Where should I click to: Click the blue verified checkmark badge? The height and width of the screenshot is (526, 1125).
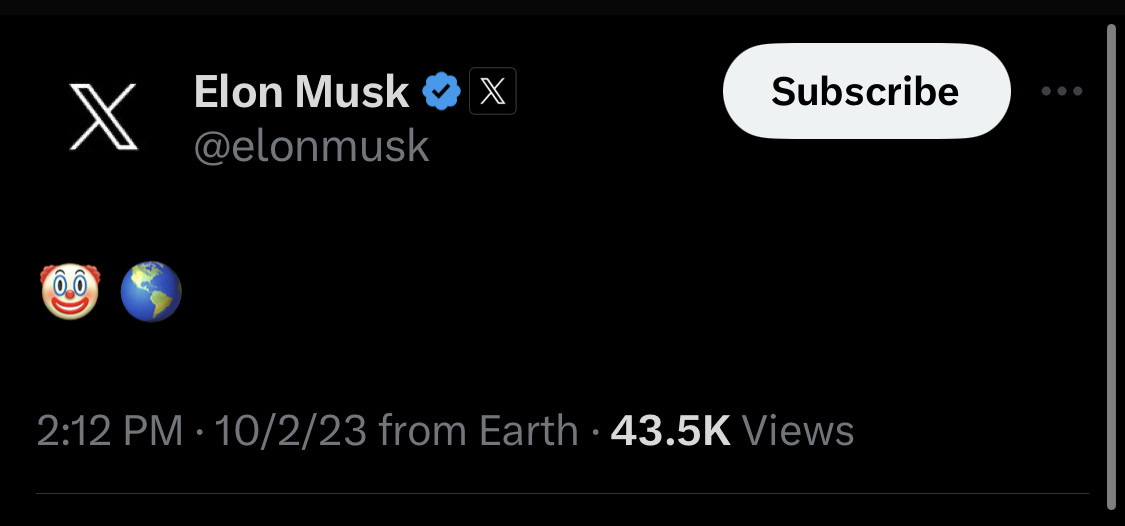pyautogui.click(x=441, y=93)
